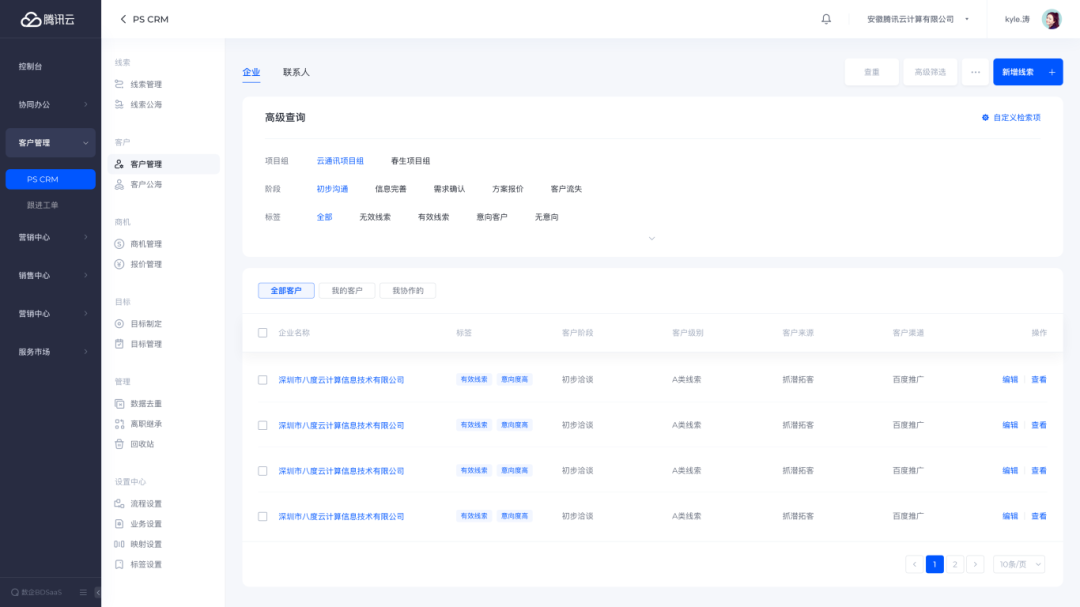Screen dimensions: 1080x607
Task: Go back using the PS CRM arrow
Action: click(123, 19)
